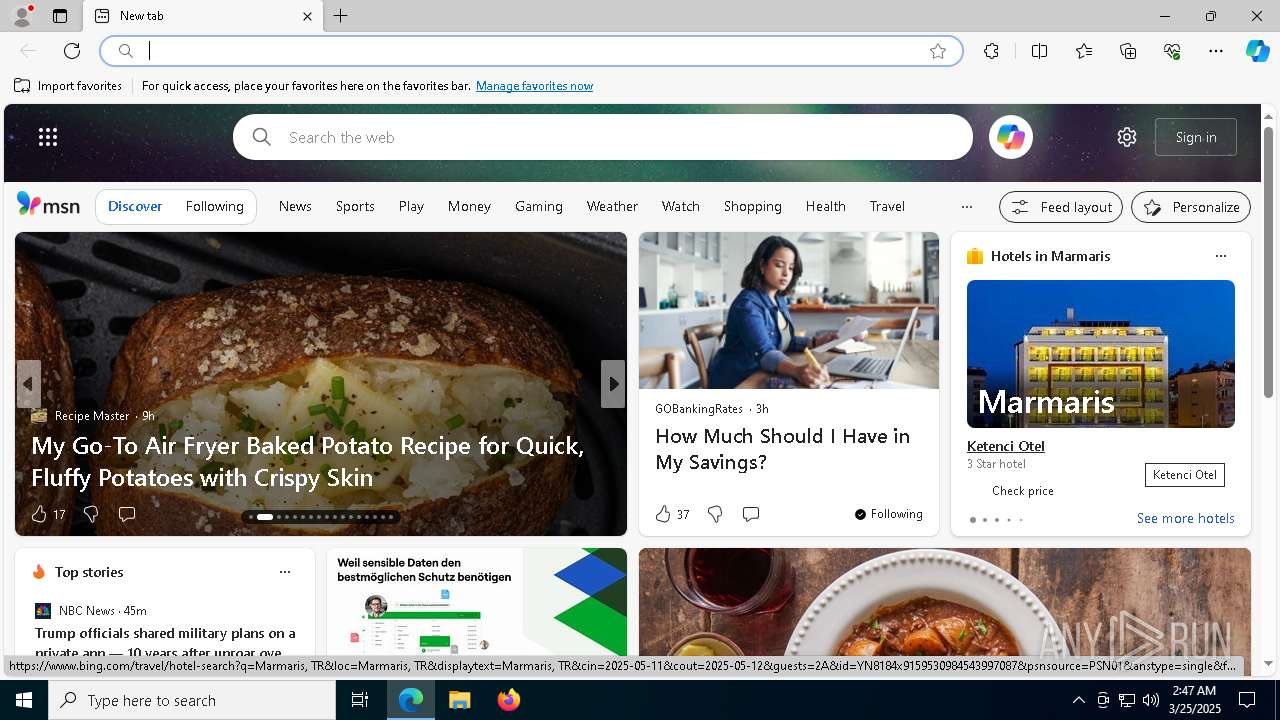Go to previous carousel slide
Image resolution: width=1280 pixels, height=720 pixels.
[28, 384]
